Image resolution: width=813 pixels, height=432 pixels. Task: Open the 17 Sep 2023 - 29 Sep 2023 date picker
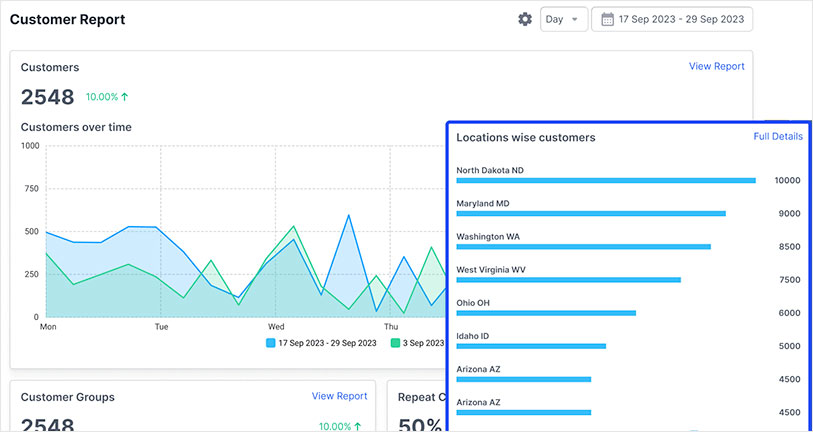(672, 19)
